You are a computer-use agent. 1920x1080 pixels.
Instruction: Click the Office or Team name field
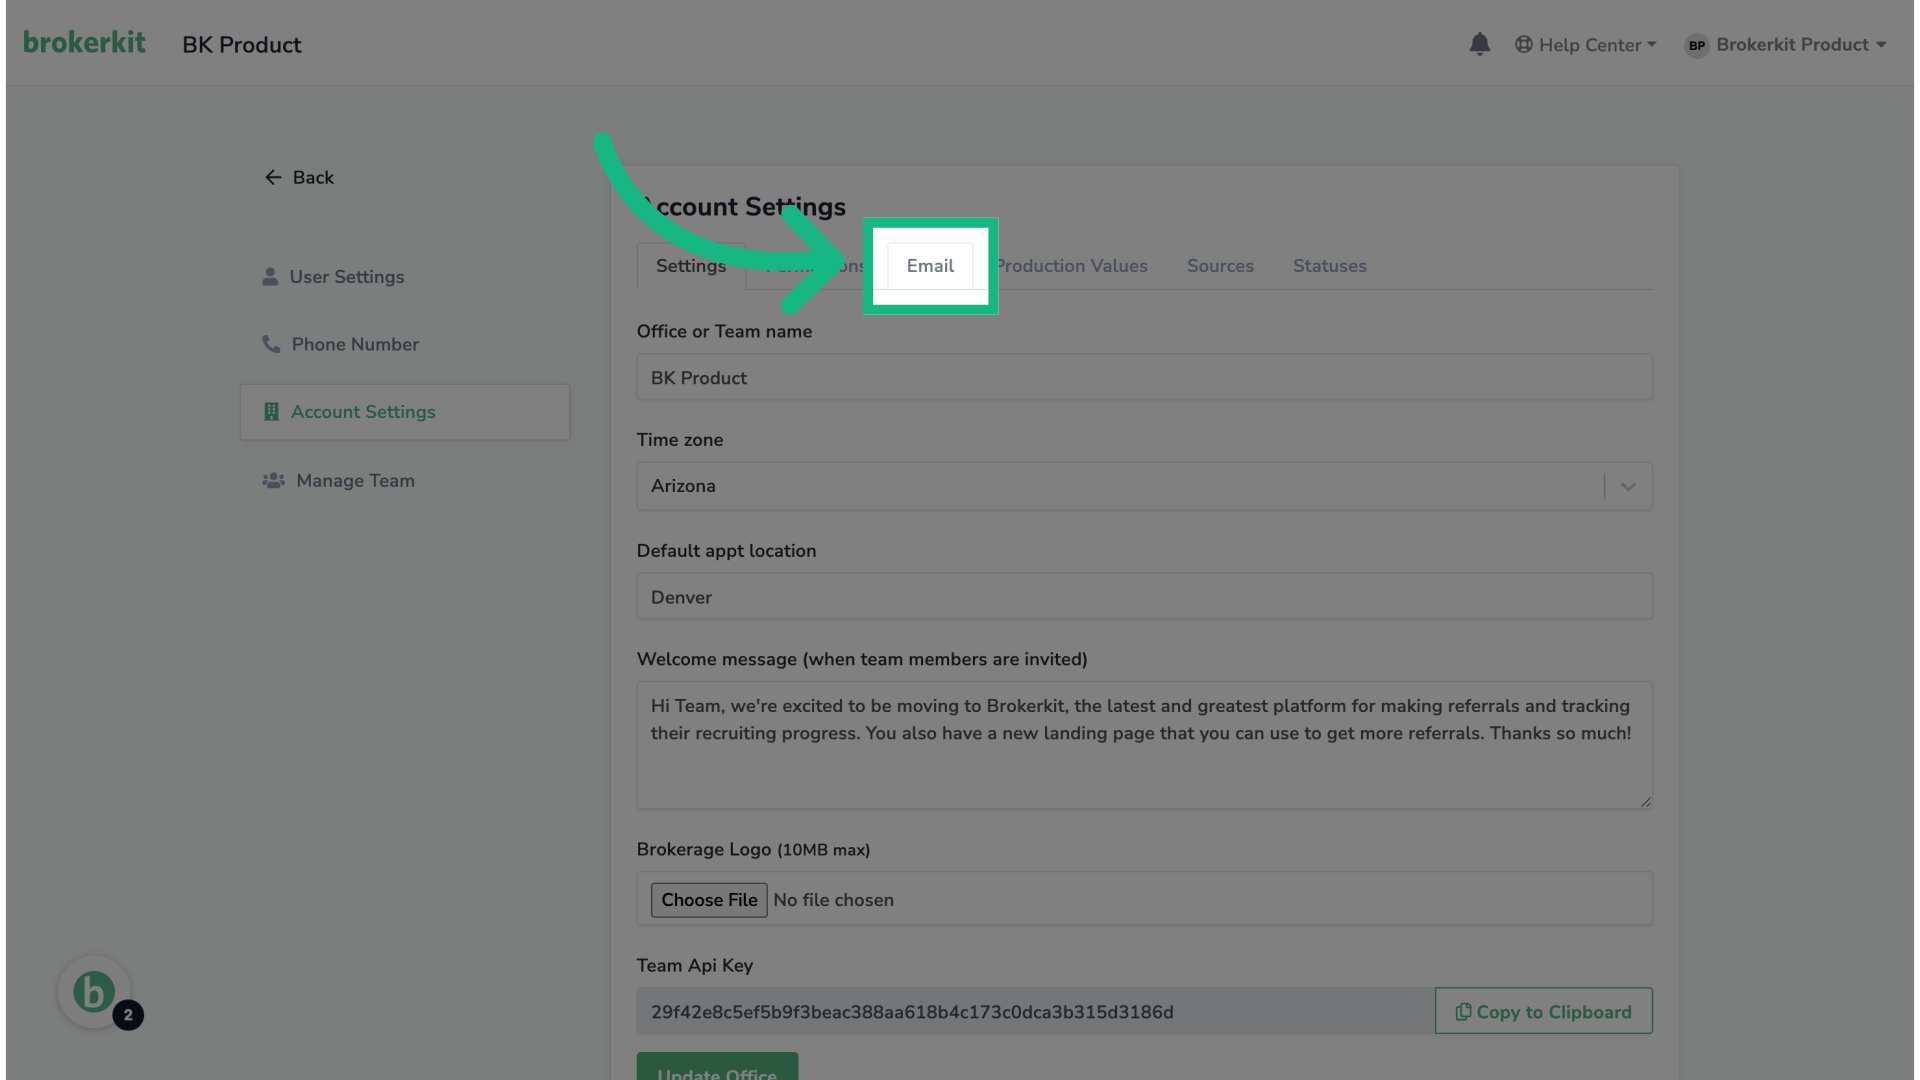(1144, 377)
